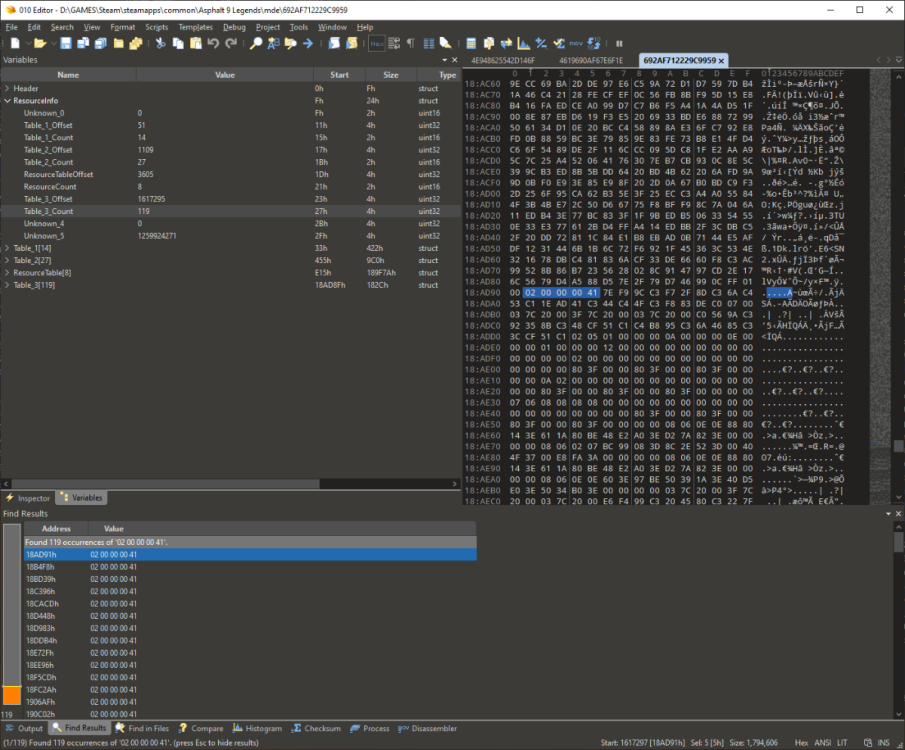The height and width of the screenshot is (750, 905).
Task: Click the Save file toolbar icon
Action: click(x=65, y=44)
